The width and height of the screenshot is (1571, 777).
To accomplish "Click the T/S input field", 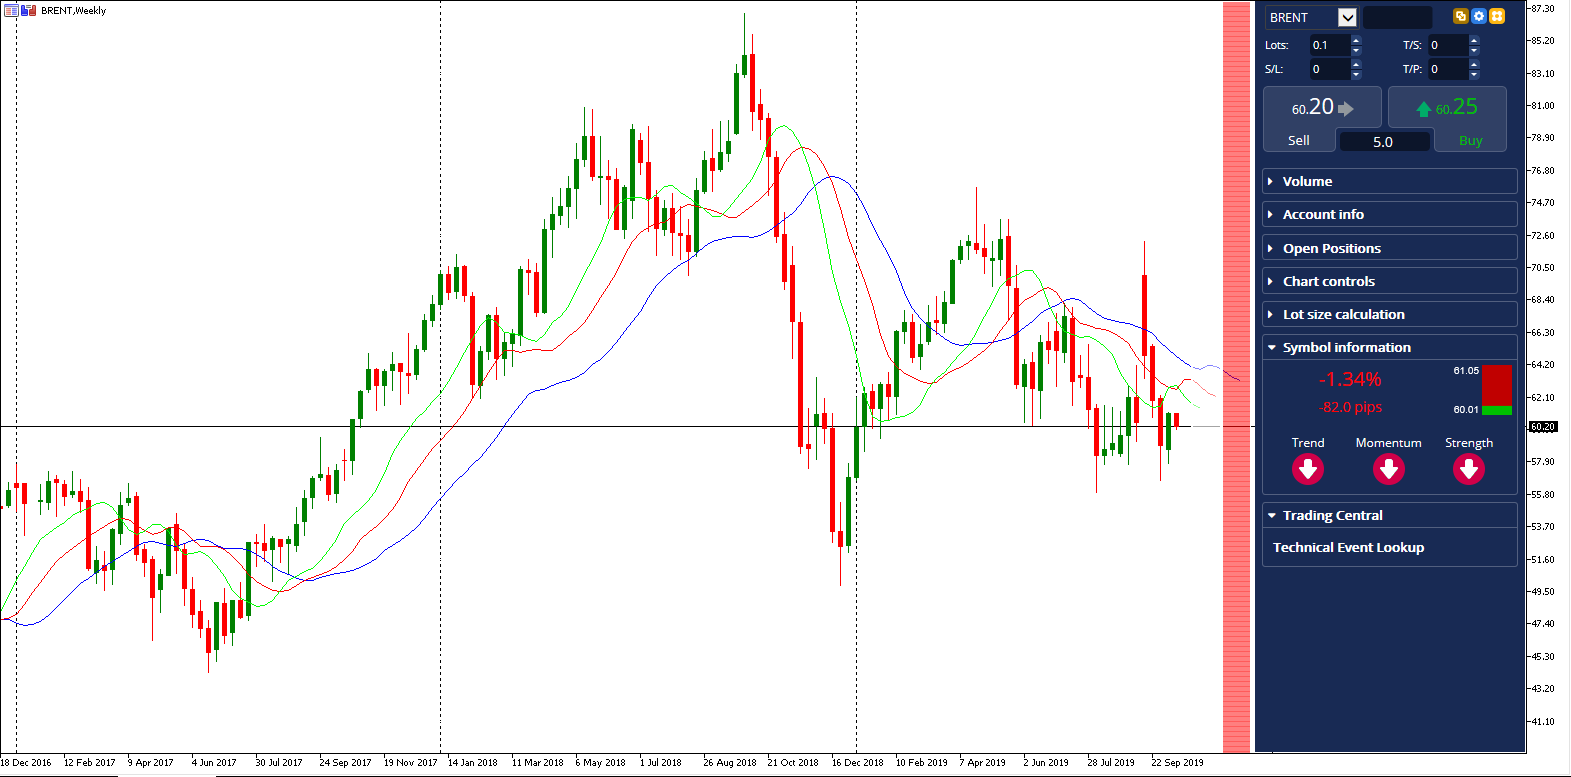I will 1447,45.
